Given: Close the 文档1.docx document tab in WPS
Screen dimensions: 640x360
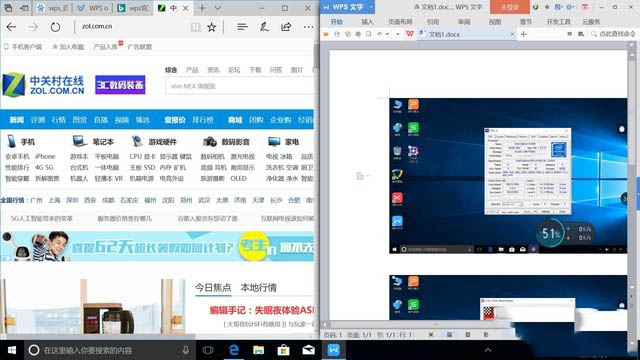Looking at the screenshot, I should coord(512,35).
